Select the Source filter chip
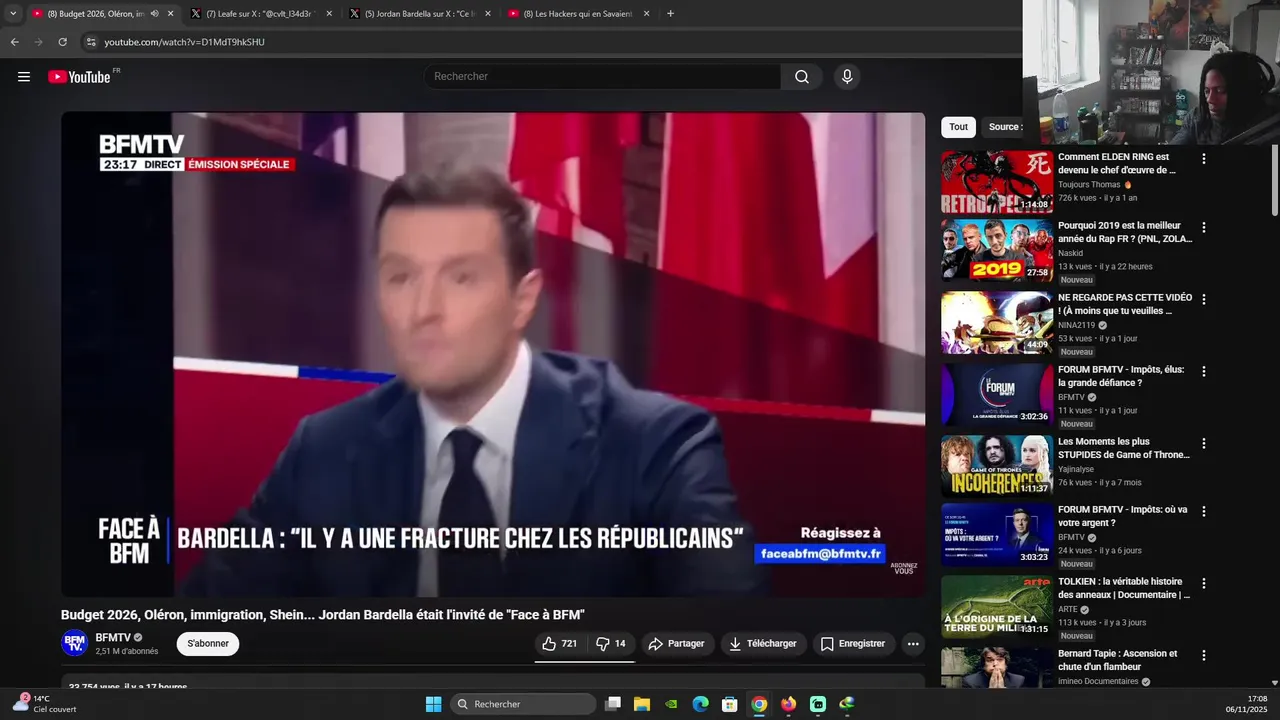This screenshot has width=1280, height=720. click(x=1003, y=127)
